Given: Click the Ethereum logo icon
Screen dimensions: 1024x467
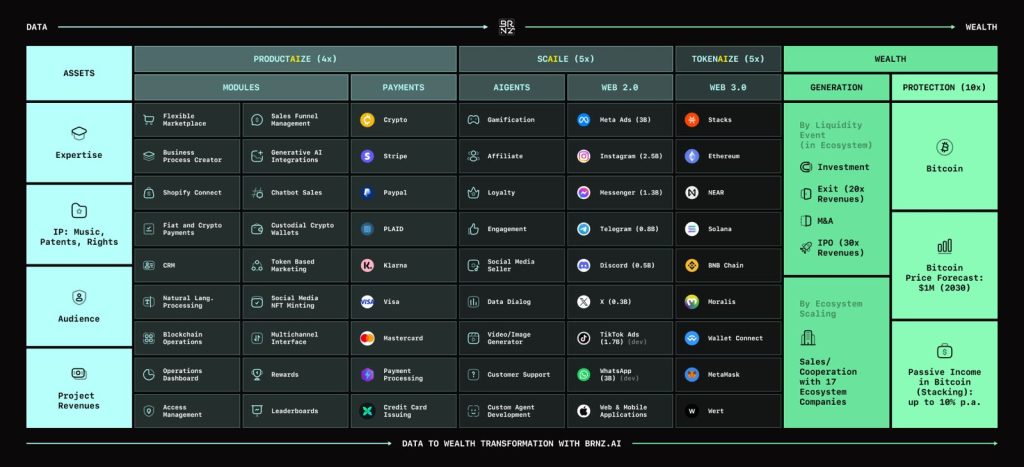Looking at the screenshot, I should 692,156.
